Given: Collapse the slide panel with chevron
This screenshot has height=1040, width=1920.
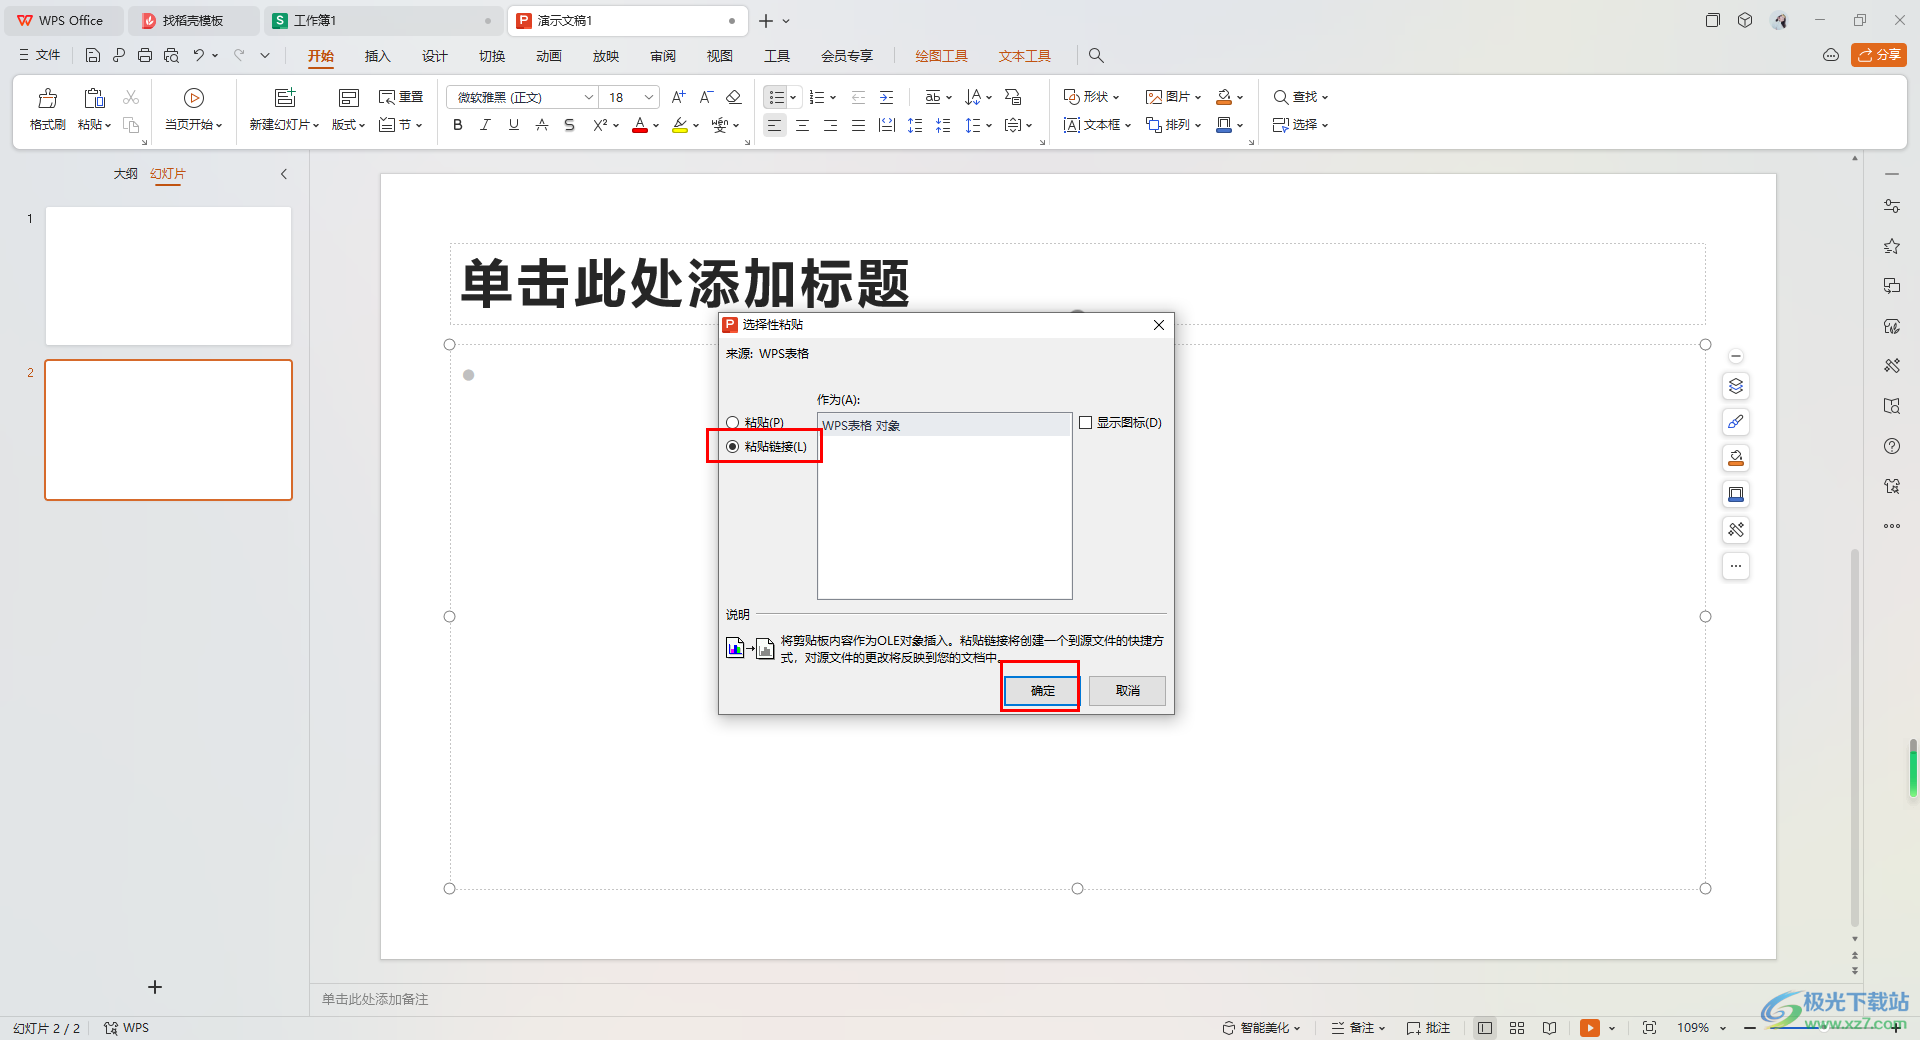Looking at the screenshot, I should click(284, 174).
